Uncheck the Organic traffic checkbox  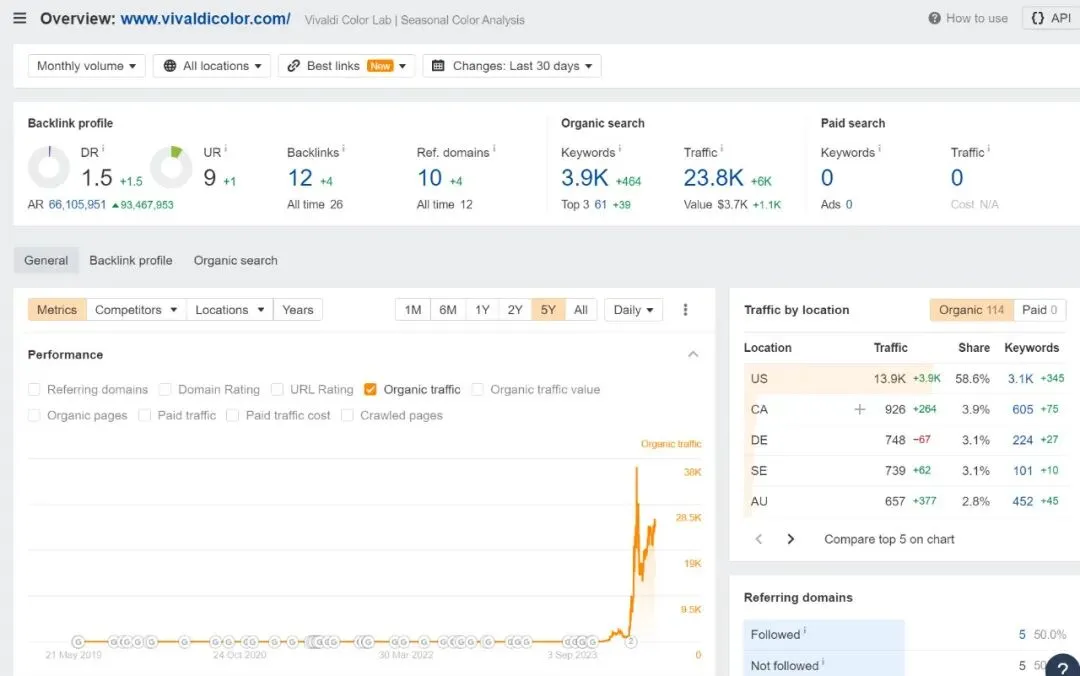point(370,389)
